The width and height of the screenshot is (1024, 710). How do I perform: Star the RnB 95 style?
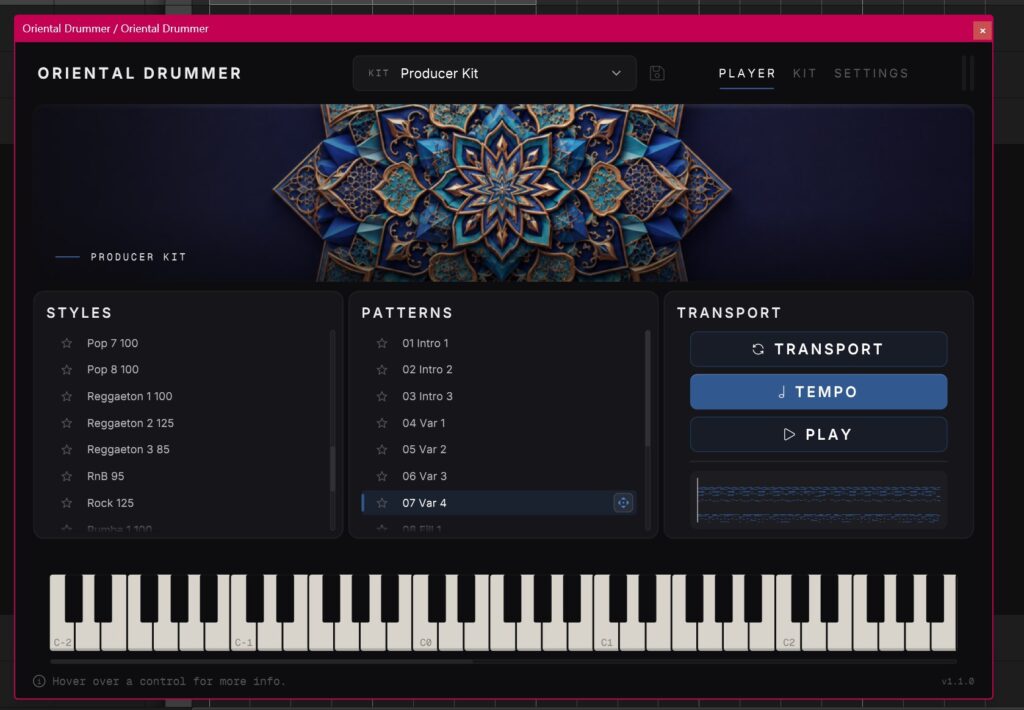tap(67, 476)
